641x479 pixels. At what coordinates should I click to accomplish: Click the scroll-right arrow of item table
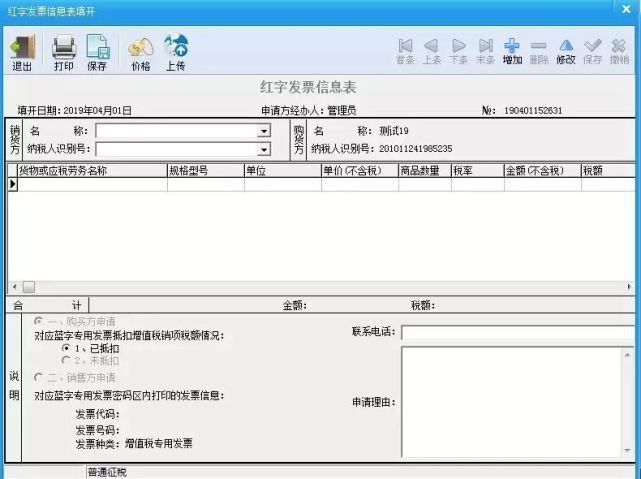pyautogui.click(x=629, y=287)
